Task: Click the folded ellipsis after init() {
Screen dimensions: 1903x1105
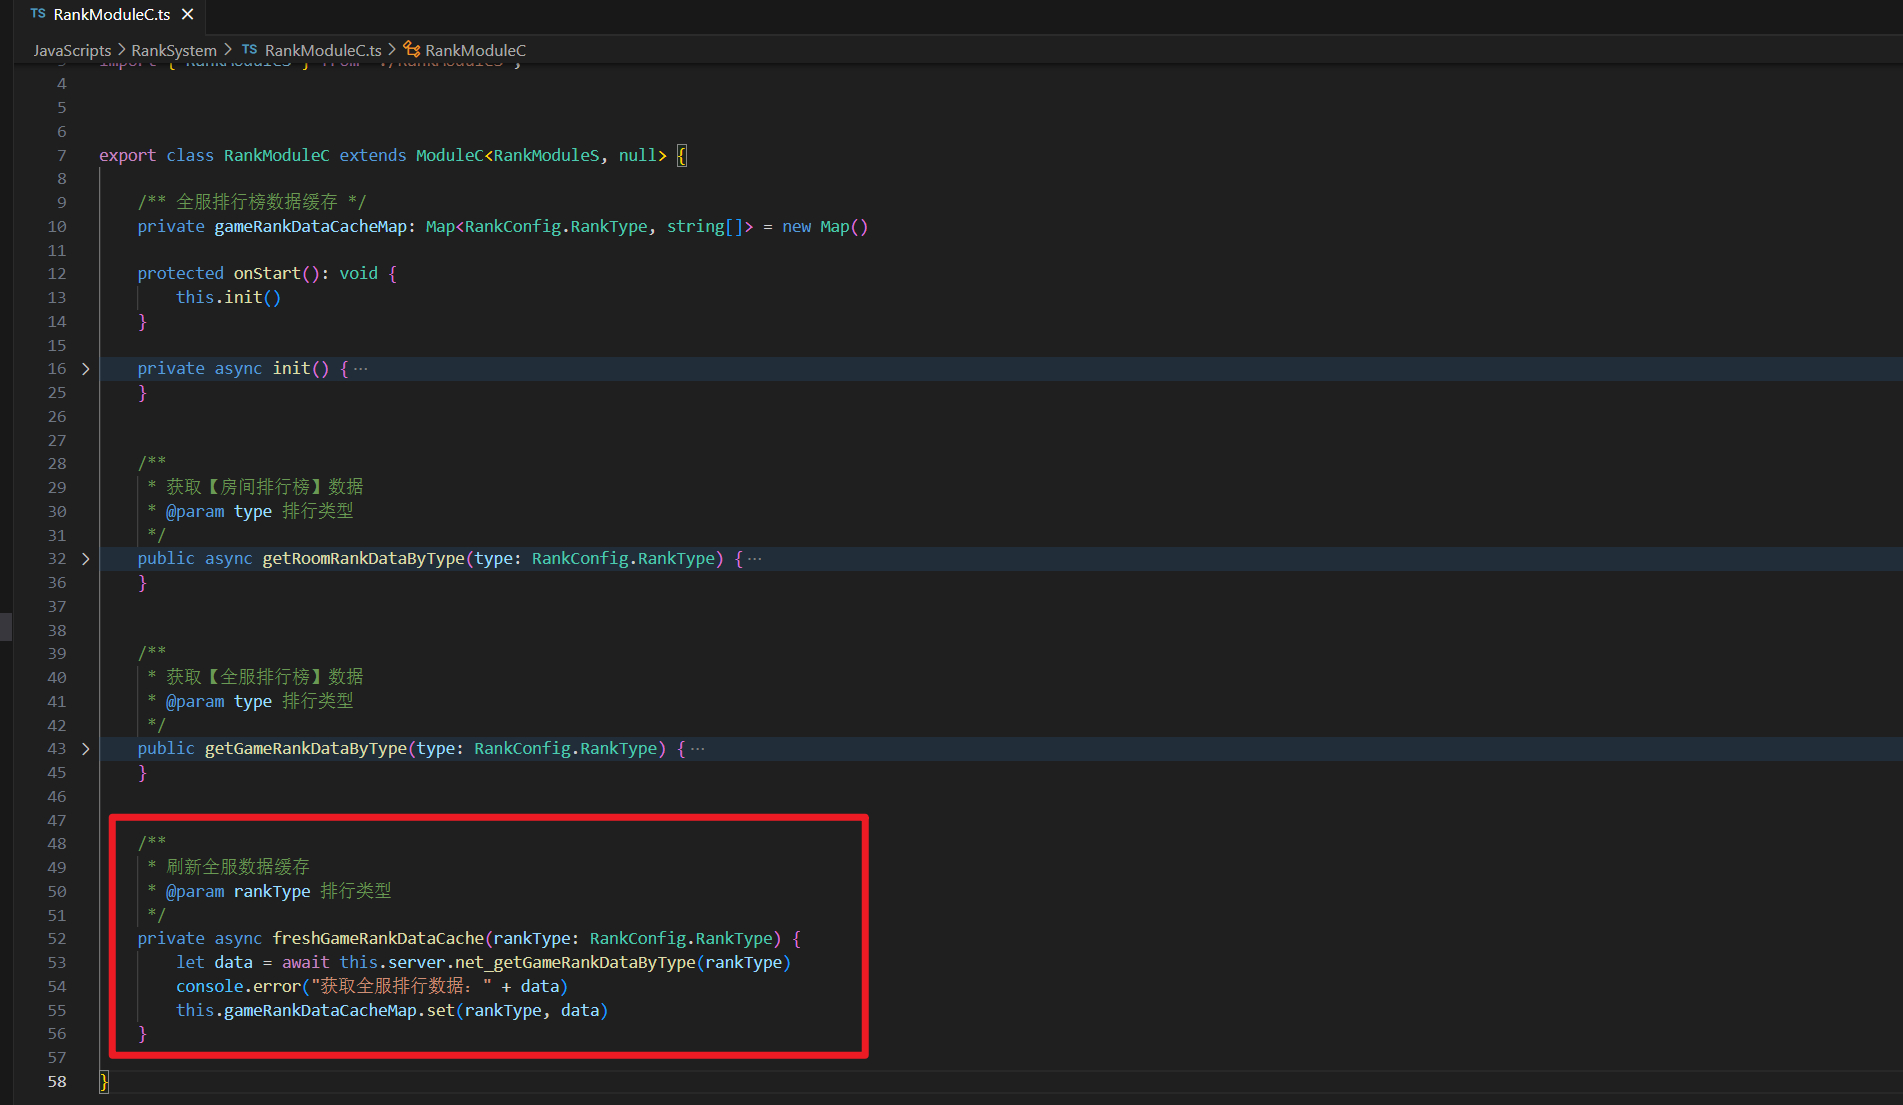Action: point(361,369)
